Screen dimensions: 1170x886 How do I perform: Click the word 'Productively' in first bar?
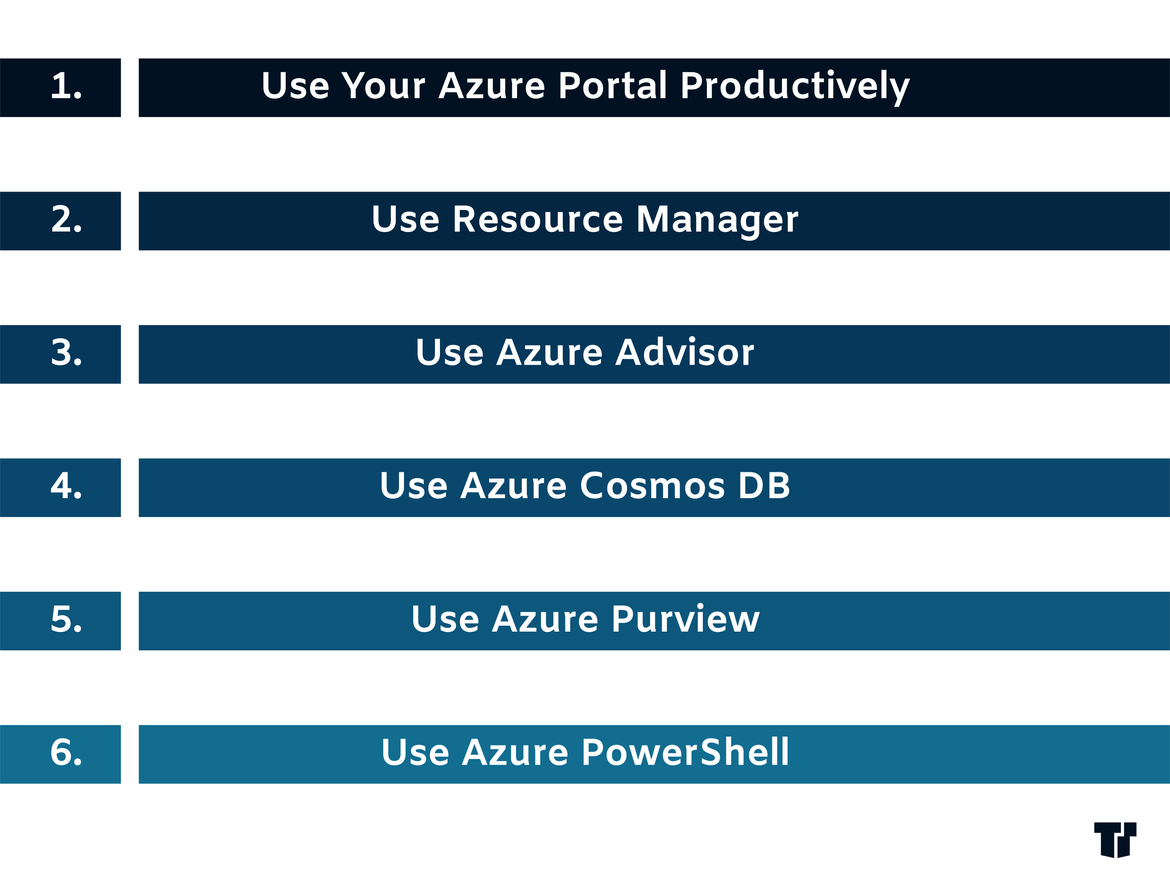[795, 87]
